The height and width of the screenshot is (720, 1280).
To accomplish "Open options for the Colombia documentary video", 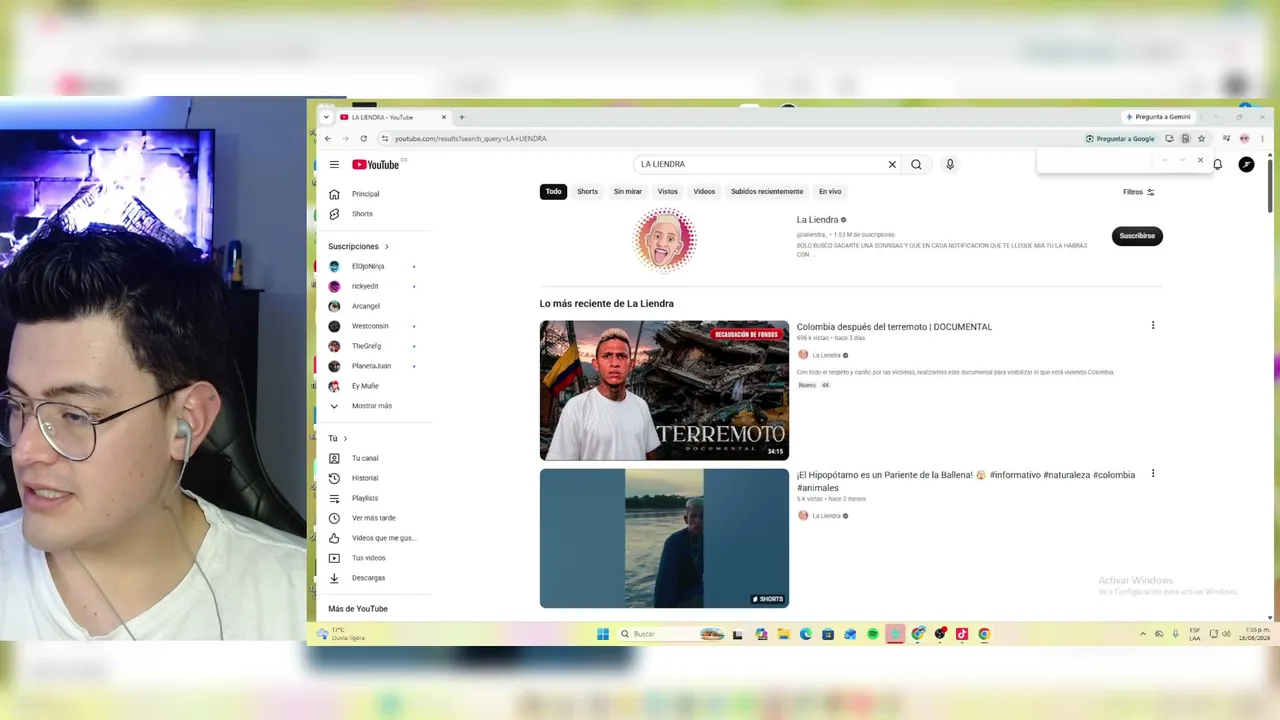I will click(x=1153, y=325).
